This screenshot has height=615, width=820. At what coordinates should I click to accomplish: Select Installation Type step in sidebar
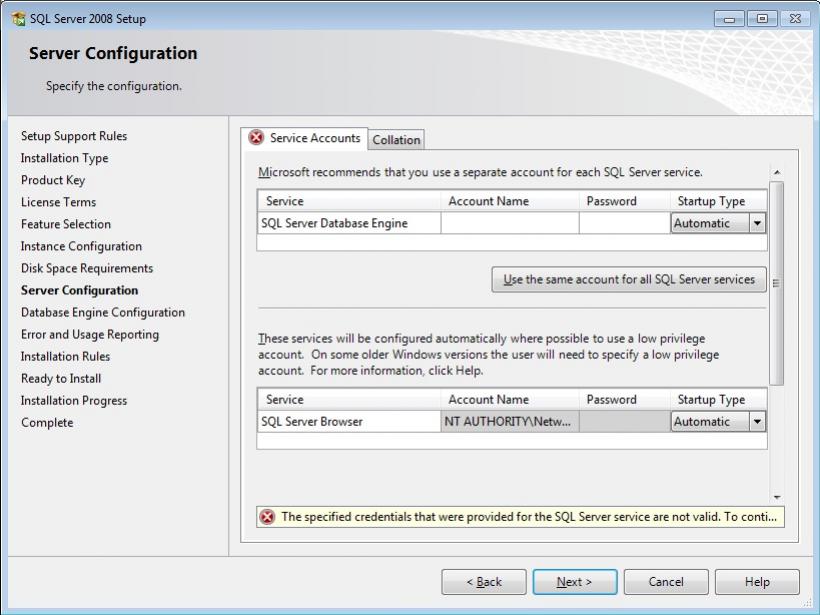point(64,158)
